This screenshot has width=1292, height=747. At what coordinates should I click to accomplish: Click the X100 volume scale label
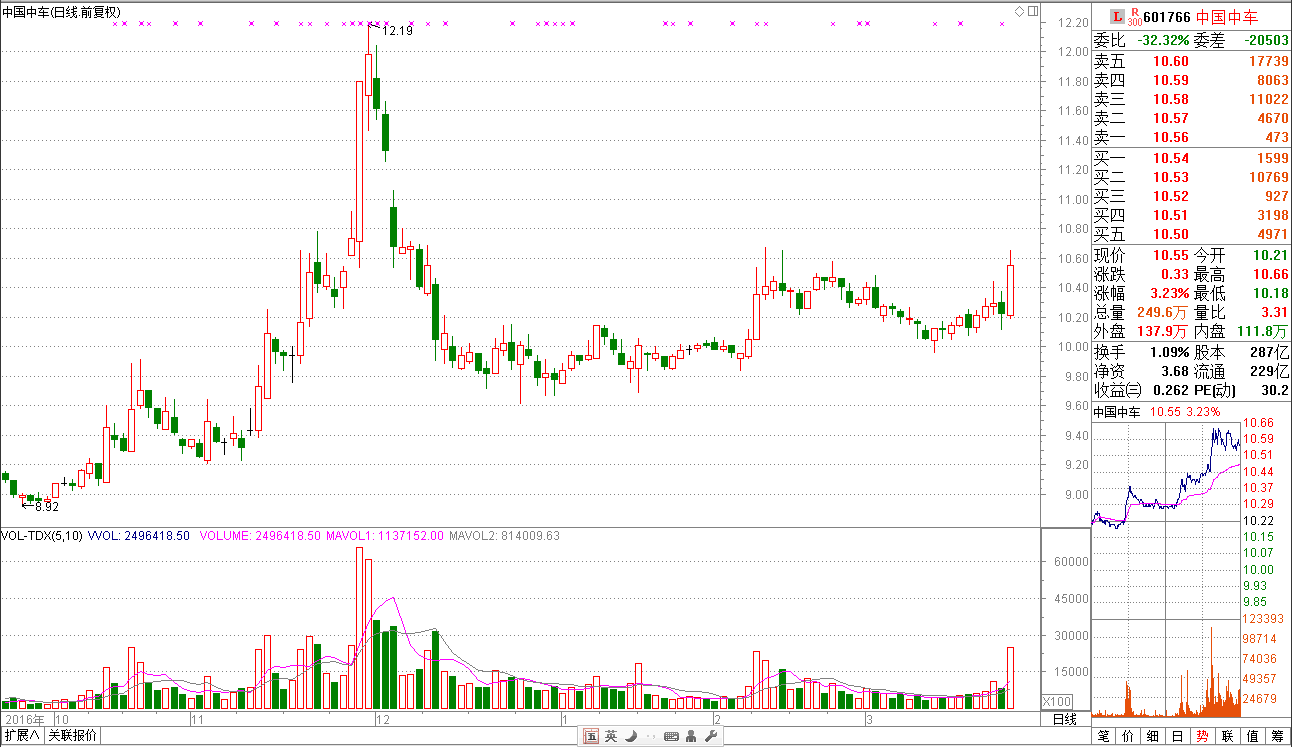[1056, 701]
